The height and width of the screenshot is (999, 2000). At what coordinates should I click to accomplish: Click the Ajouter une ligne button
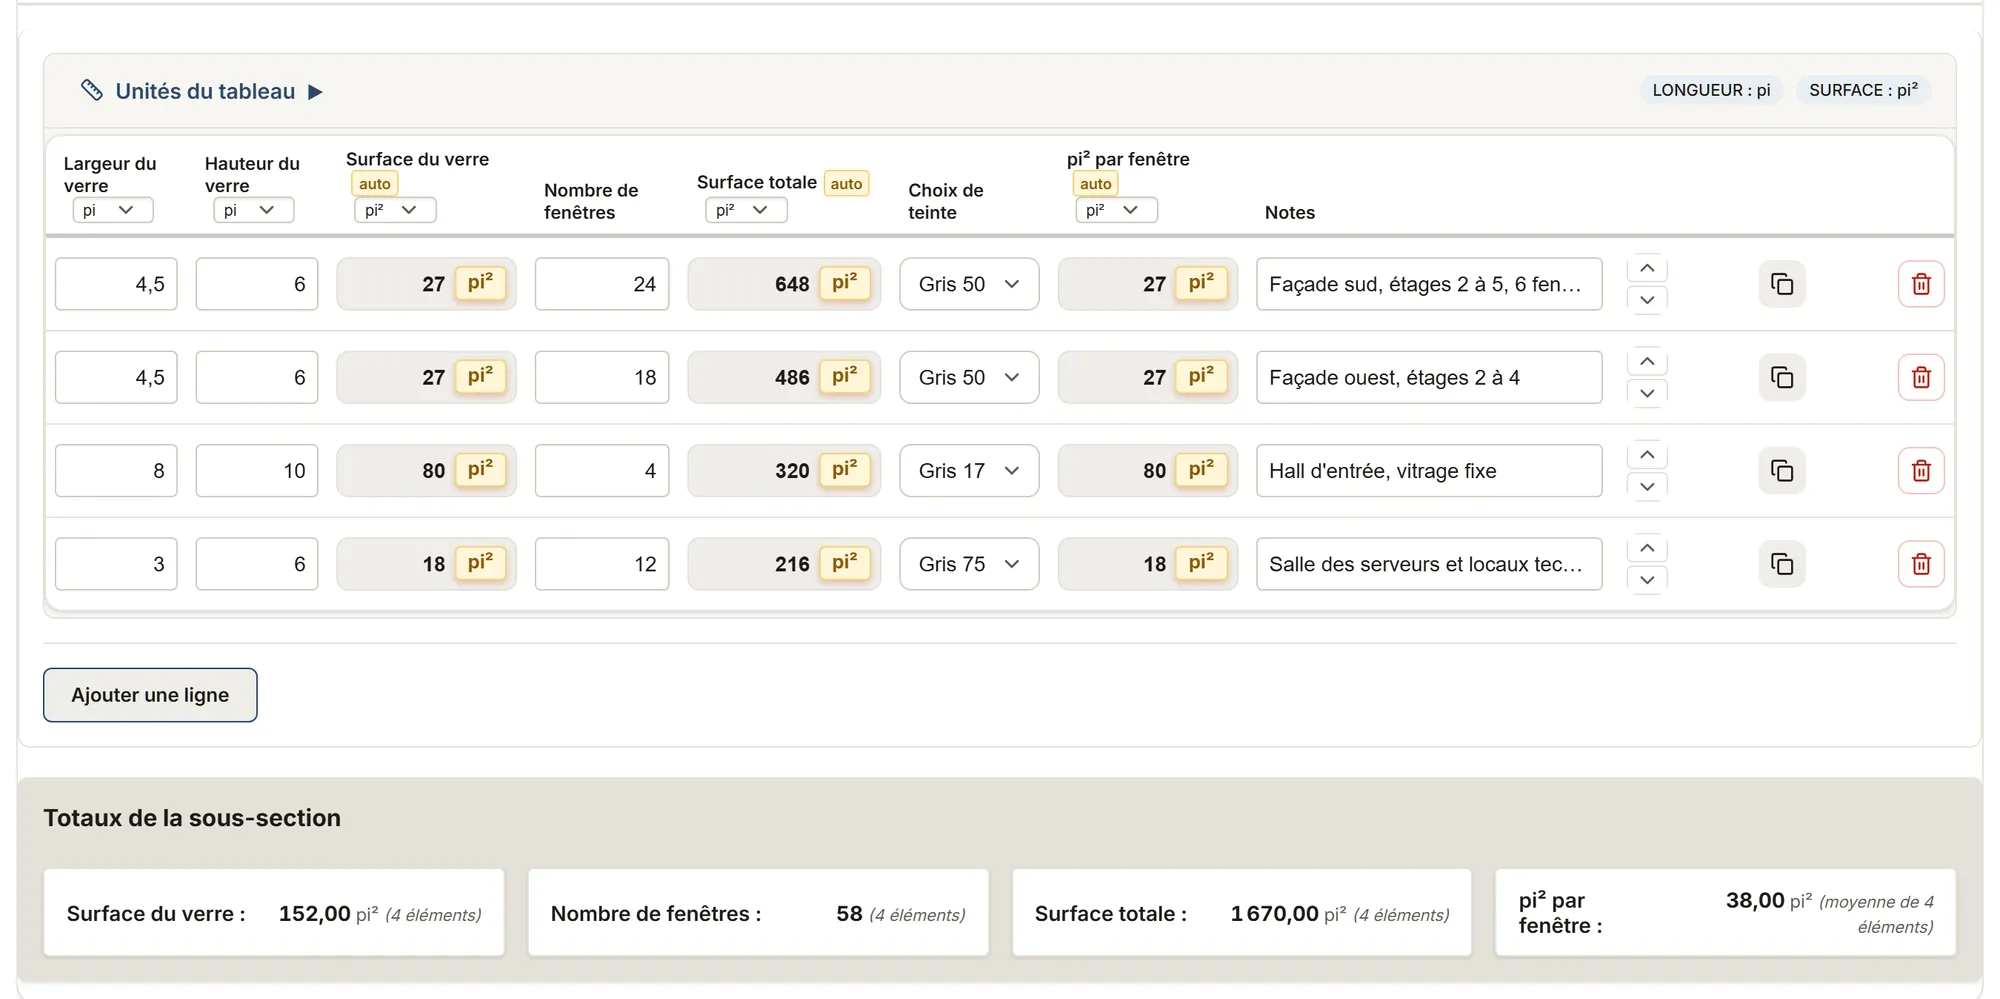coord(150,695)
